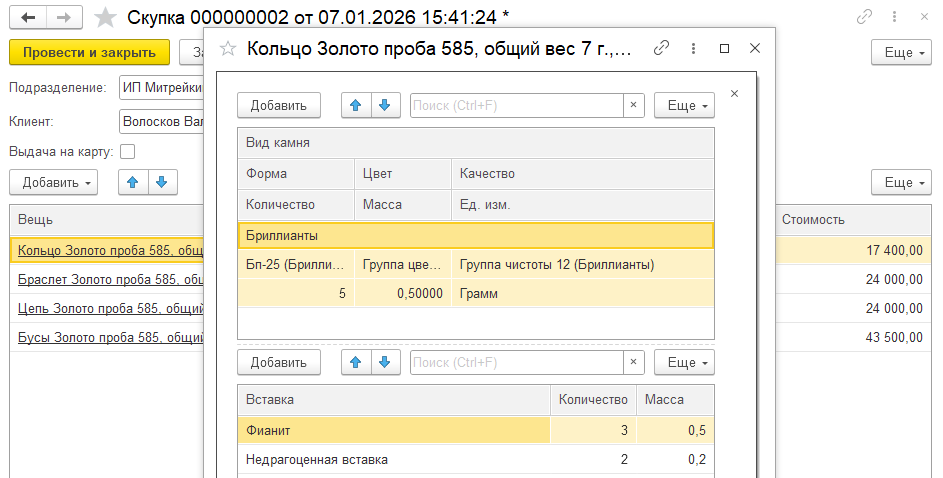Screen dimensions: 943x478
Task: Move stone row up in the top table
Action: coord(355,105)
